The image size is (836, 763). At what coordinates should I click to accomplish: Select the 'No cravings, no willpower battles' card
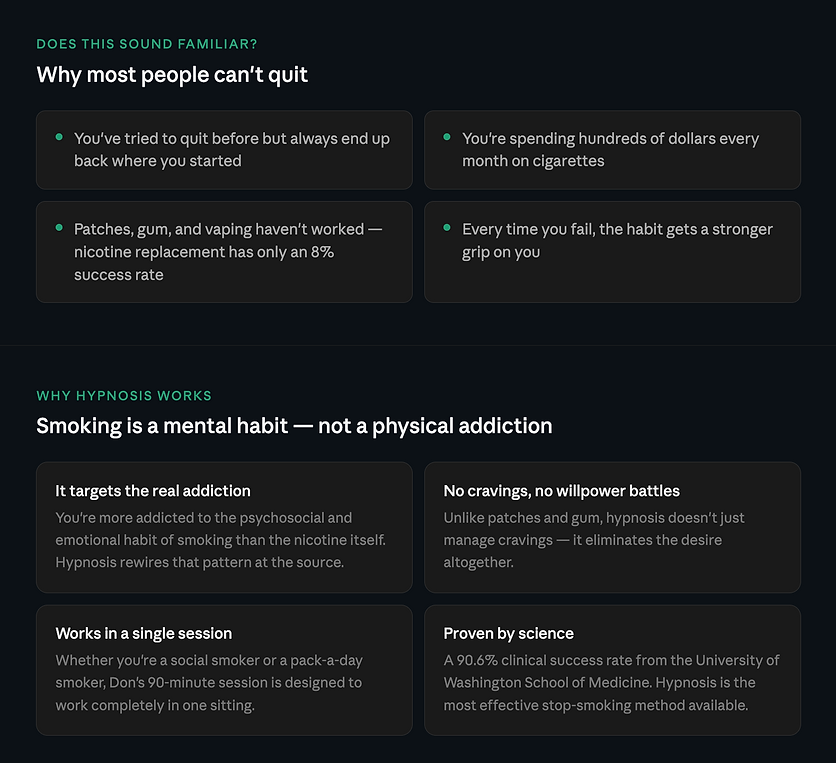click(612, 527)
